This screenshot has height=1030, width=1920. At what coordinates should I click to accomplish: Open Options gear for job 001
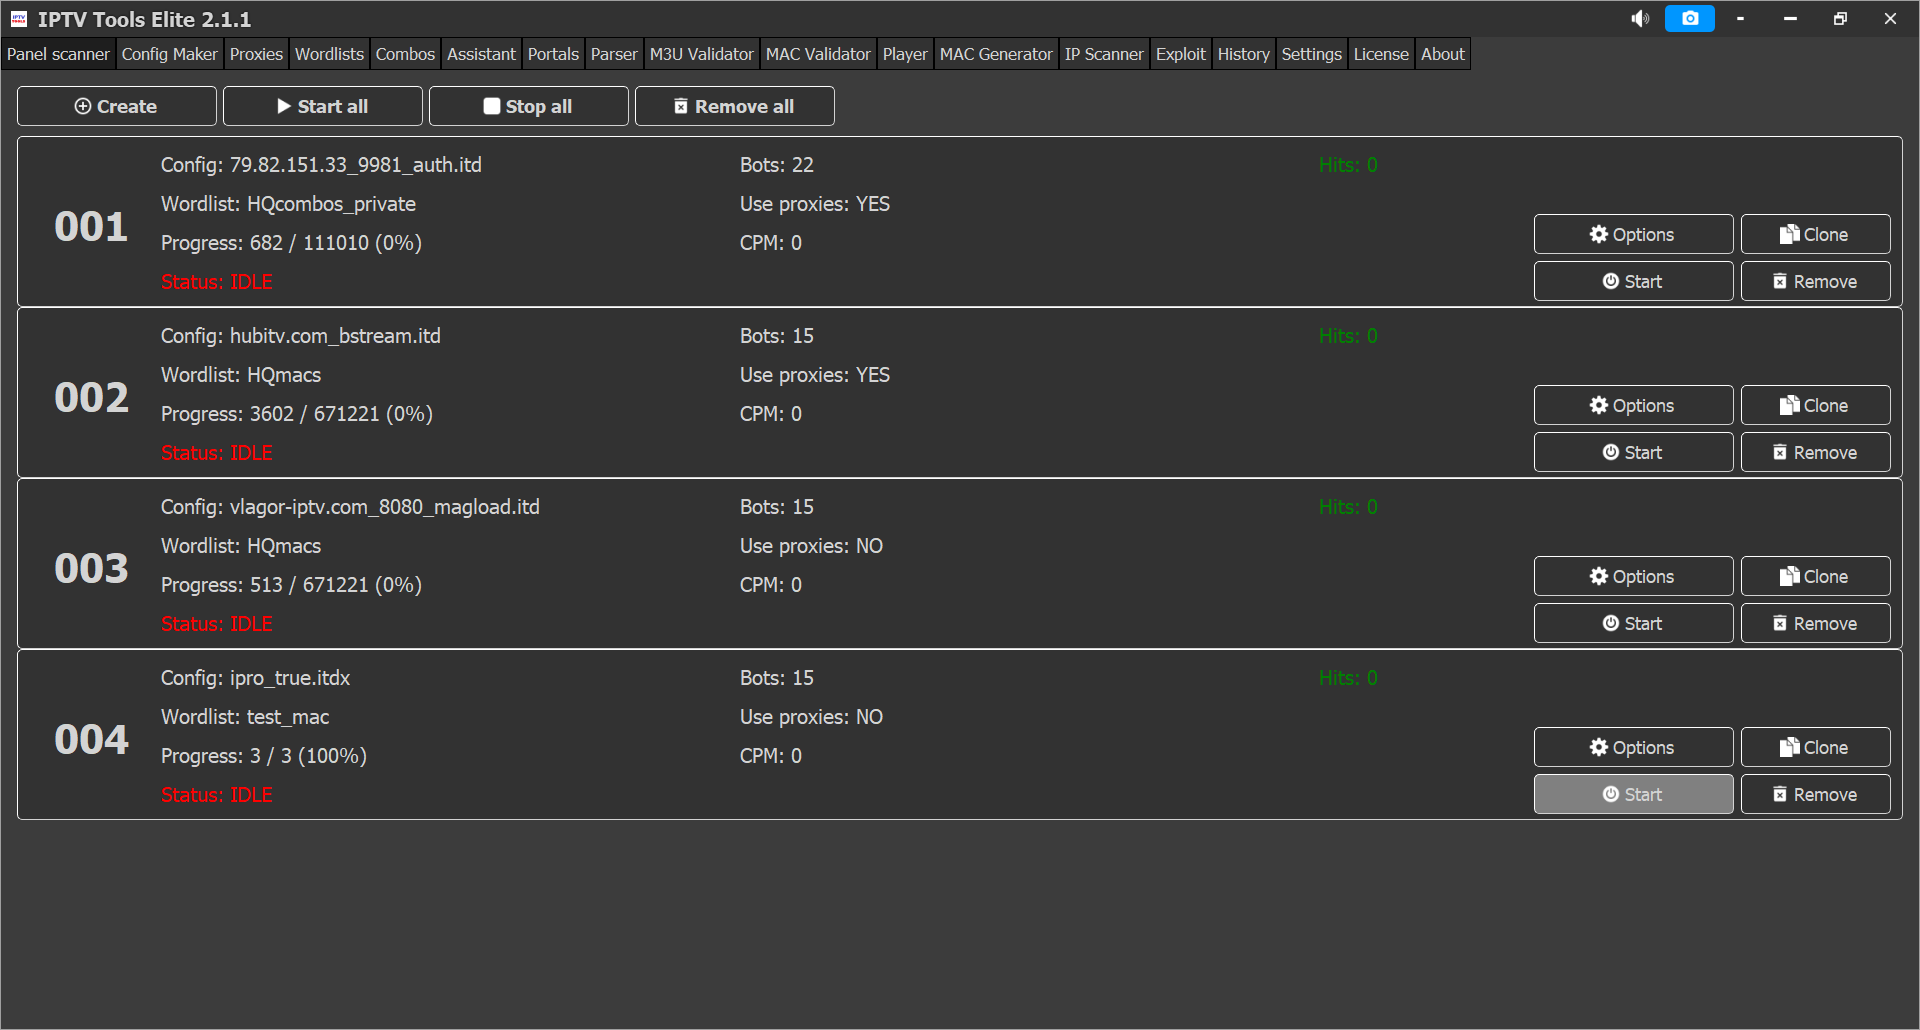[x=1632, y=234]
